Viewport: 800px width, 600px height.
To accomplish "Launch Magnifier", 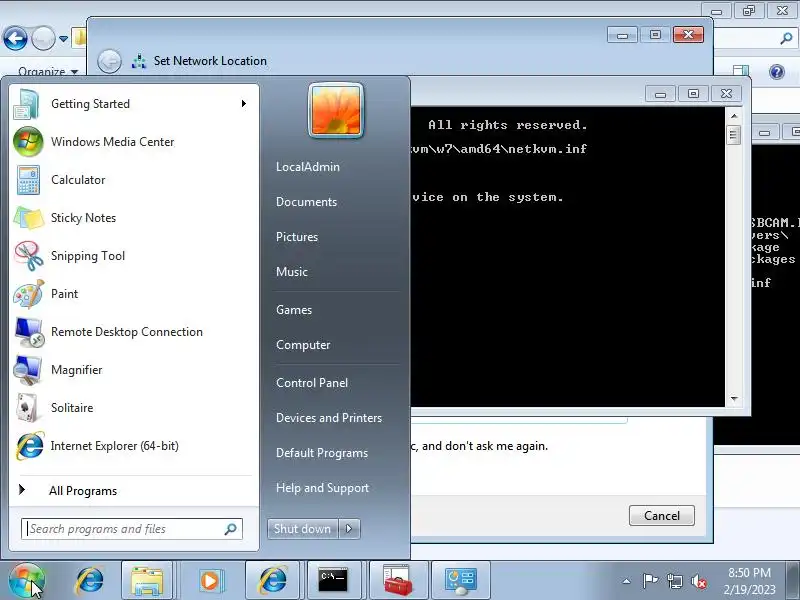I will tap(134, 370).
